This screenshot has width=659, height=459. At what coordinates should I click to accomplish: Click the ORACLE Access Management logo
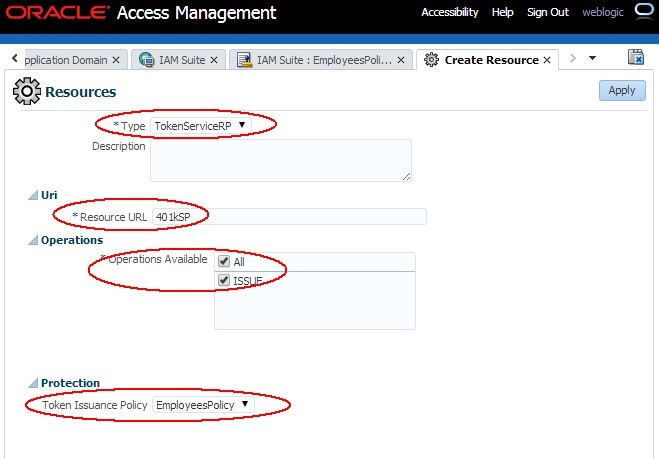pos(141,13)
